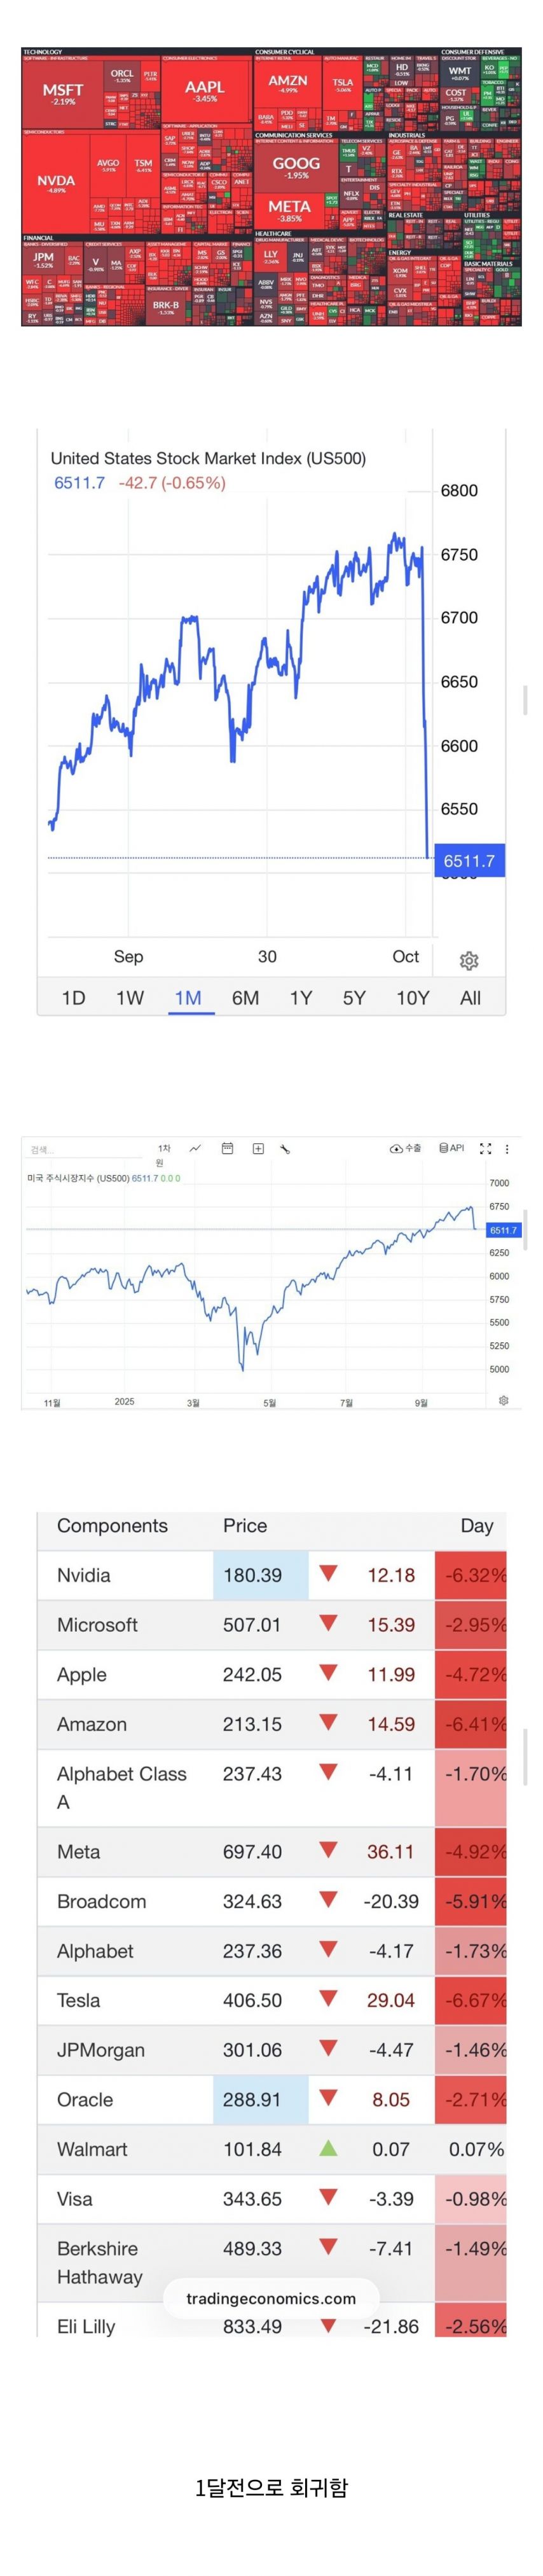Viewport: 543px width, 2576px height.
Task: Click the 수출 export cloud button
Action: tap(406, 1149)
